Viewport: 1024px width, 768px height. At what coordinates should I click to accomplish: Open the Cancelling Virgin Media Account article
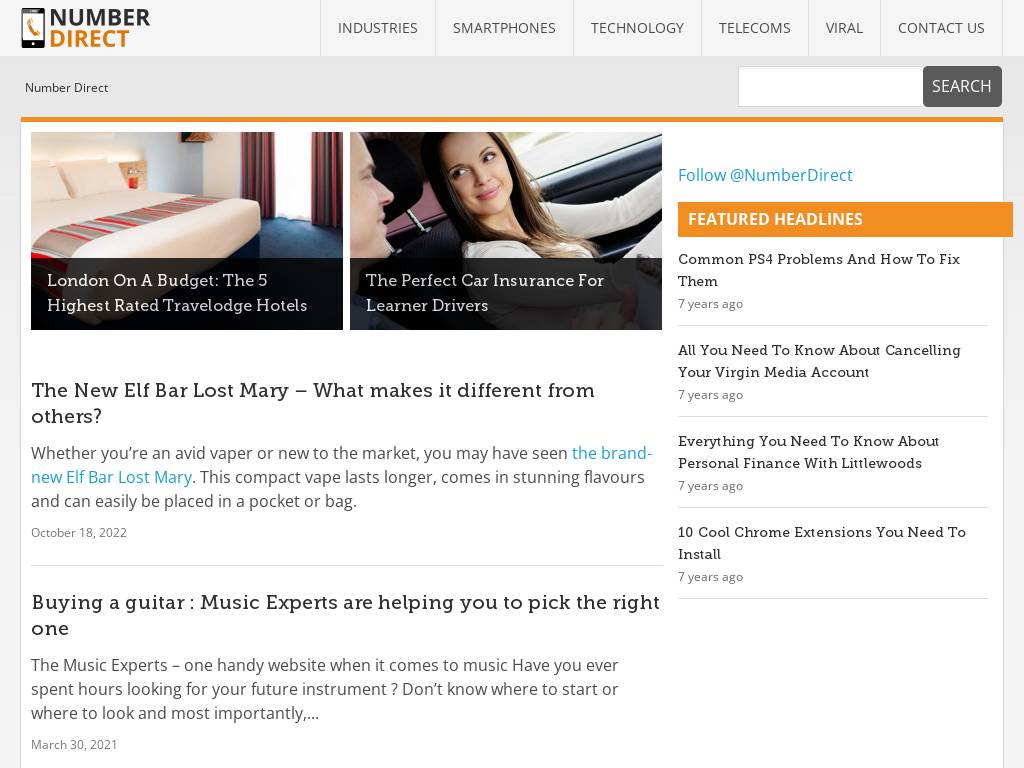point(819,361)
